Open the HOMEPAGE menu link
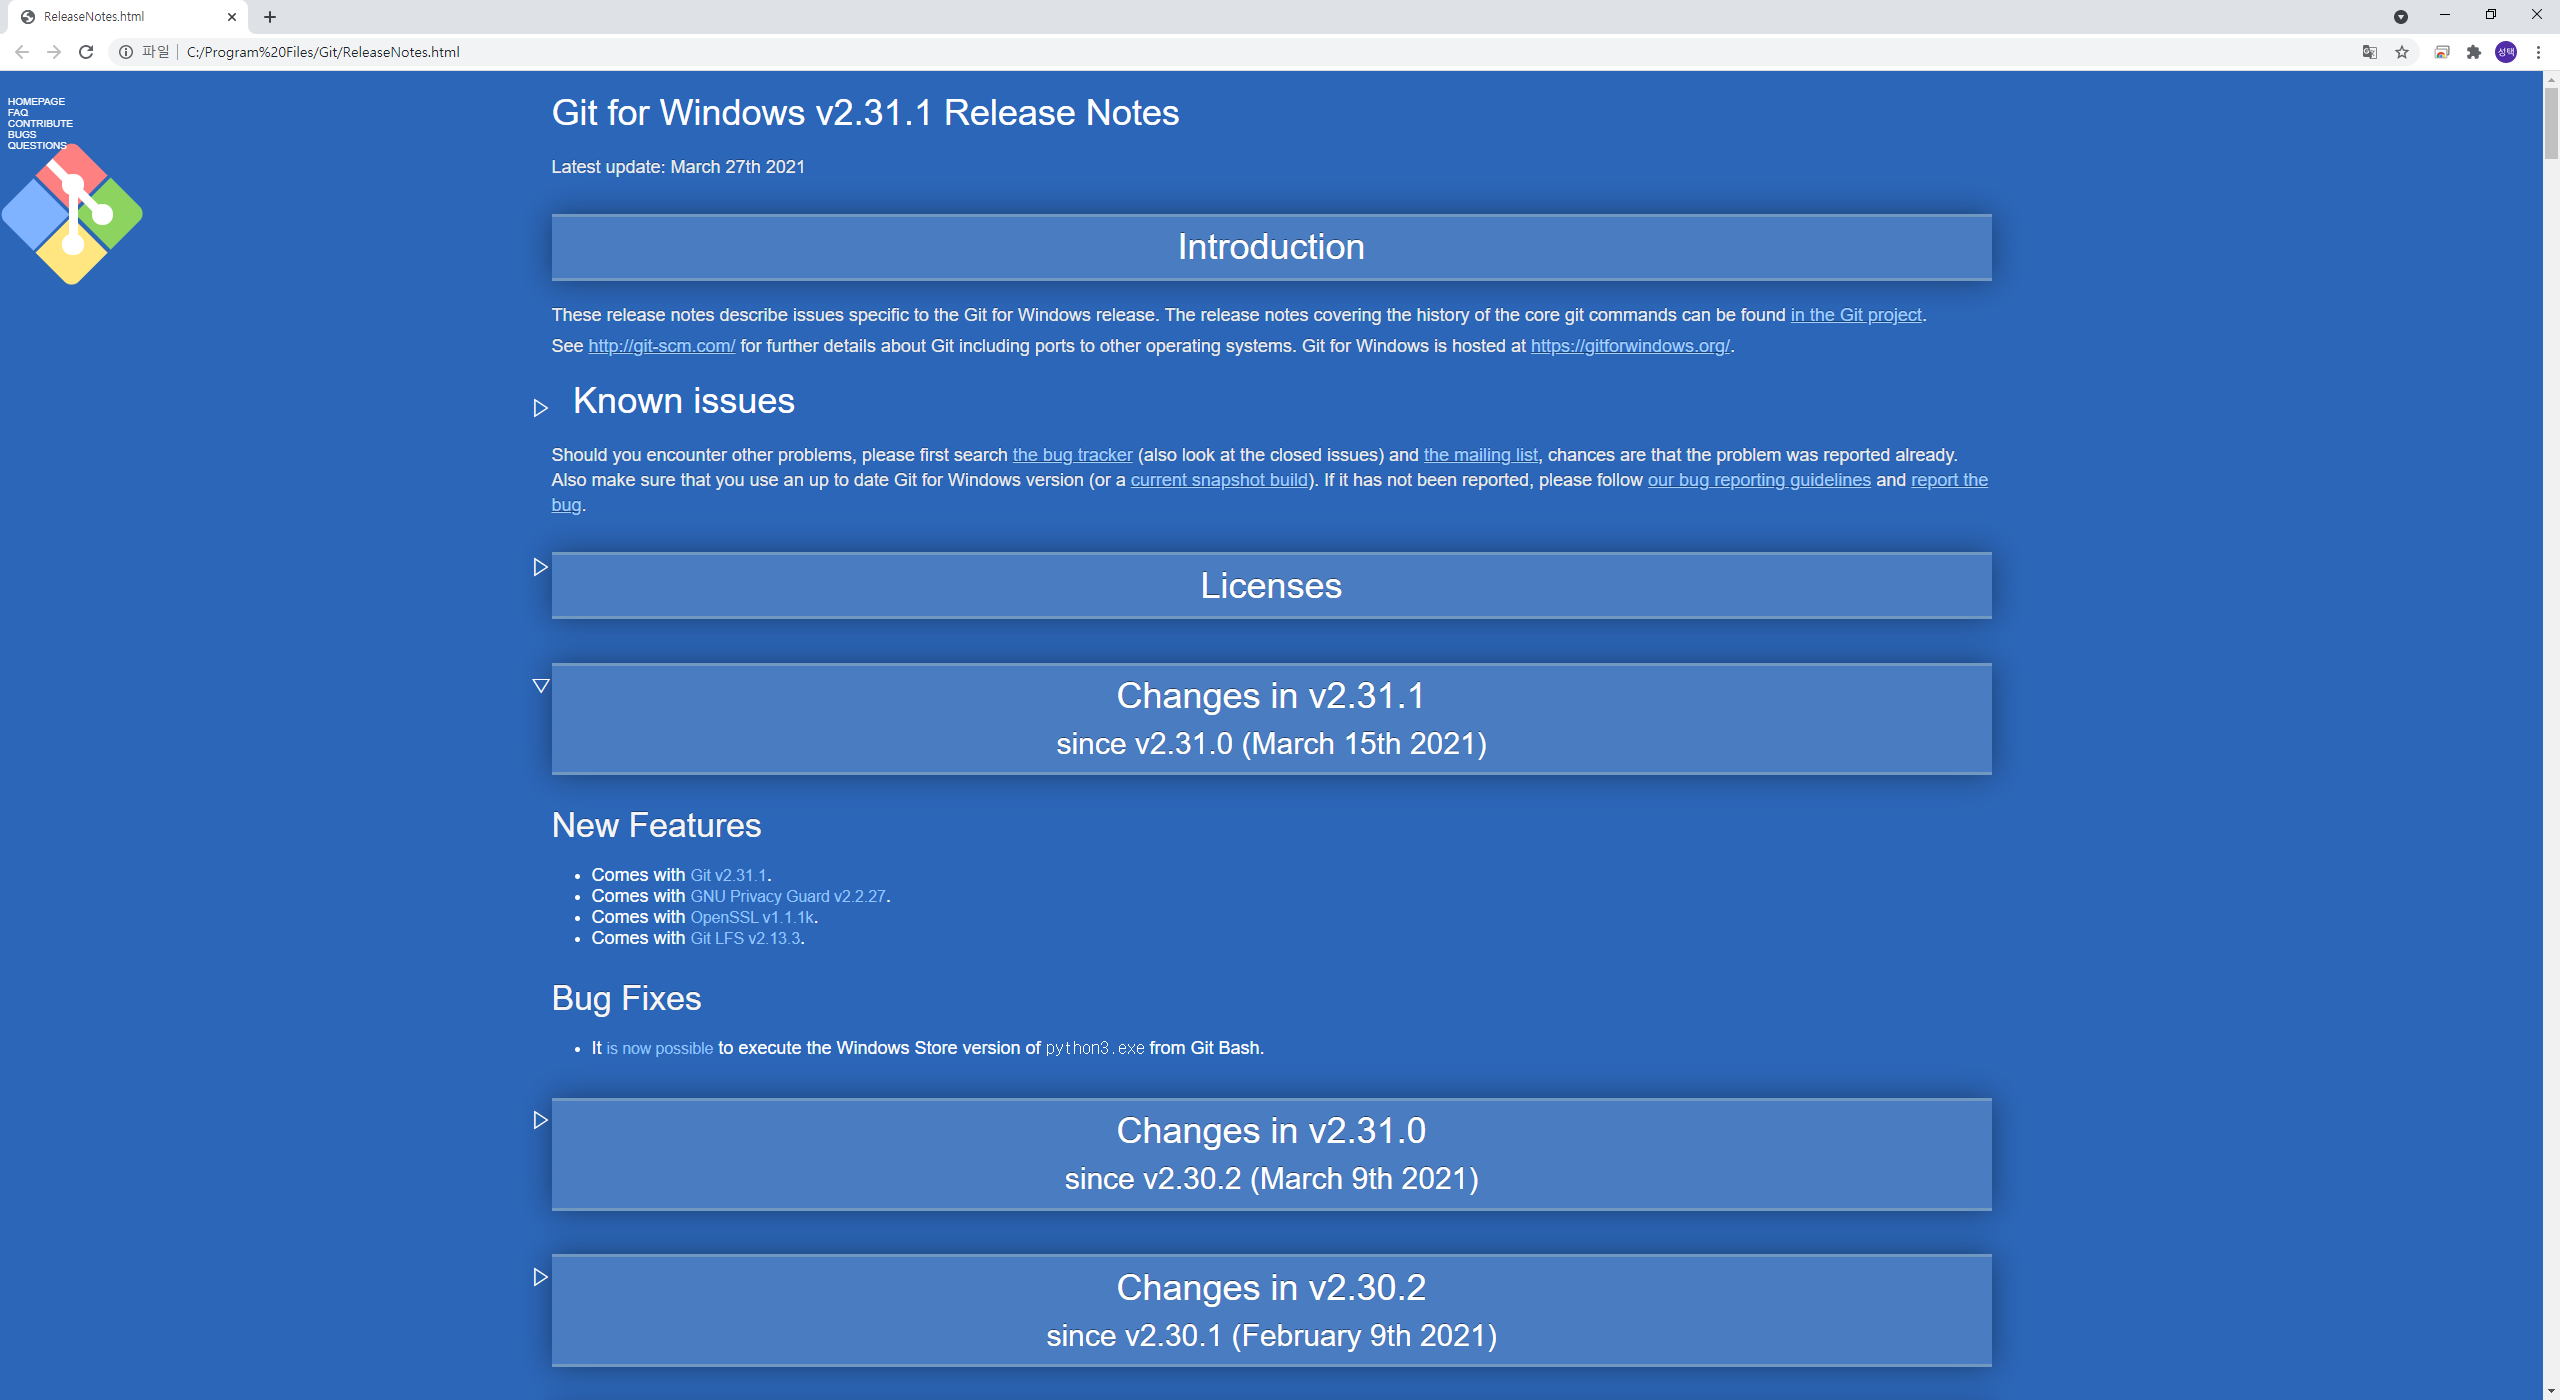This screenshot has width=2560, height=1400. (x=36, y=101)
